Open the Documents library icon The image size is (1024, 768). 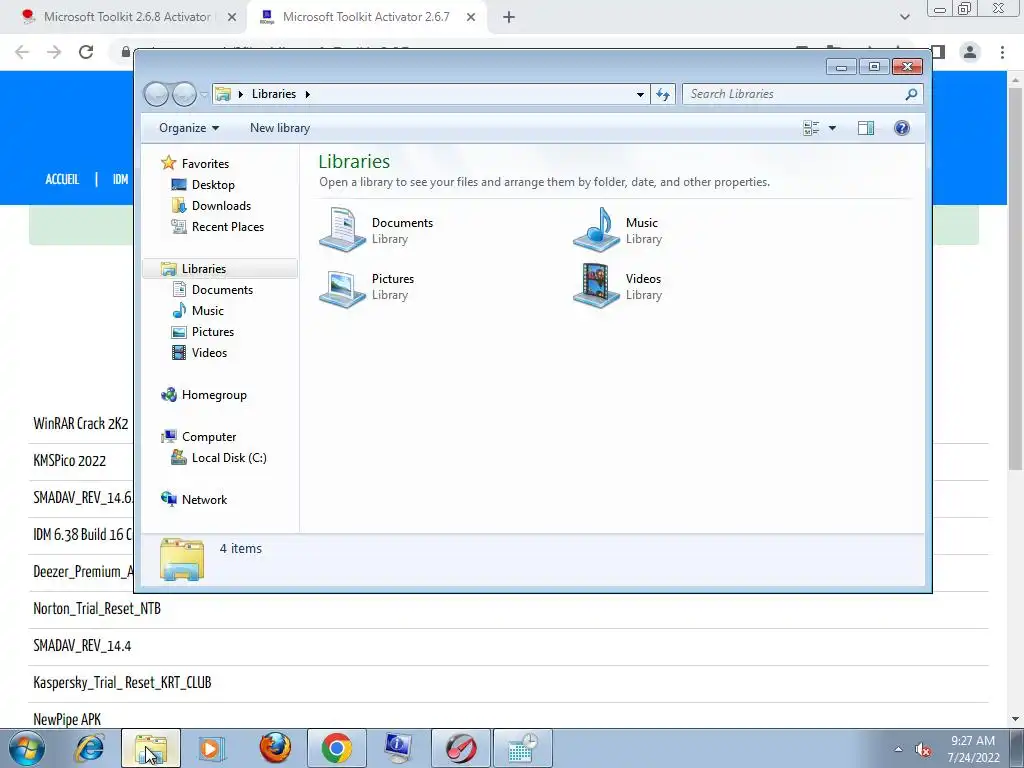tap(342, 230)
